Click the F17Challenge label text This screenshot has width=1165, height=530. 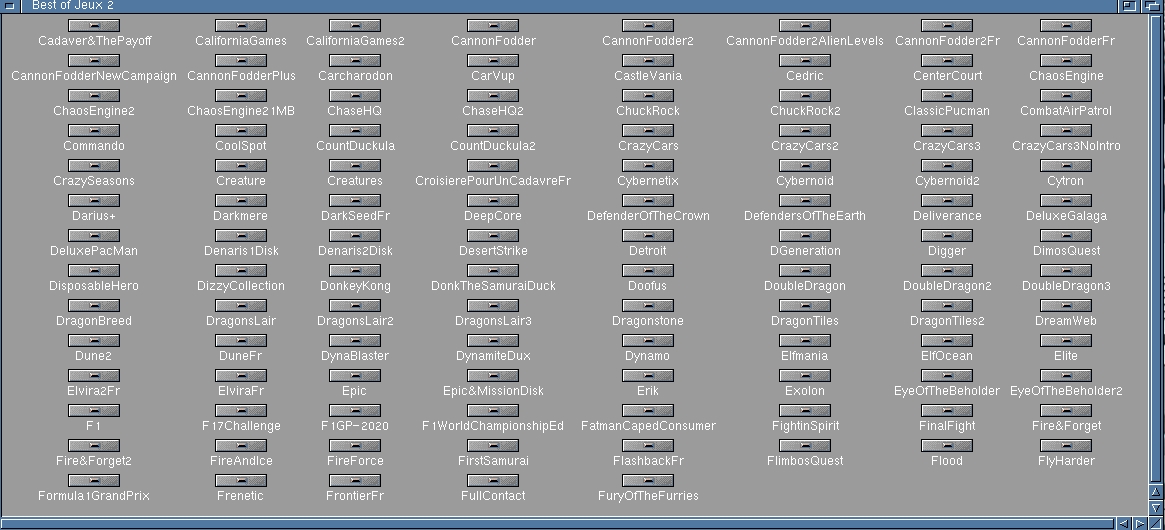click(241, 425)
